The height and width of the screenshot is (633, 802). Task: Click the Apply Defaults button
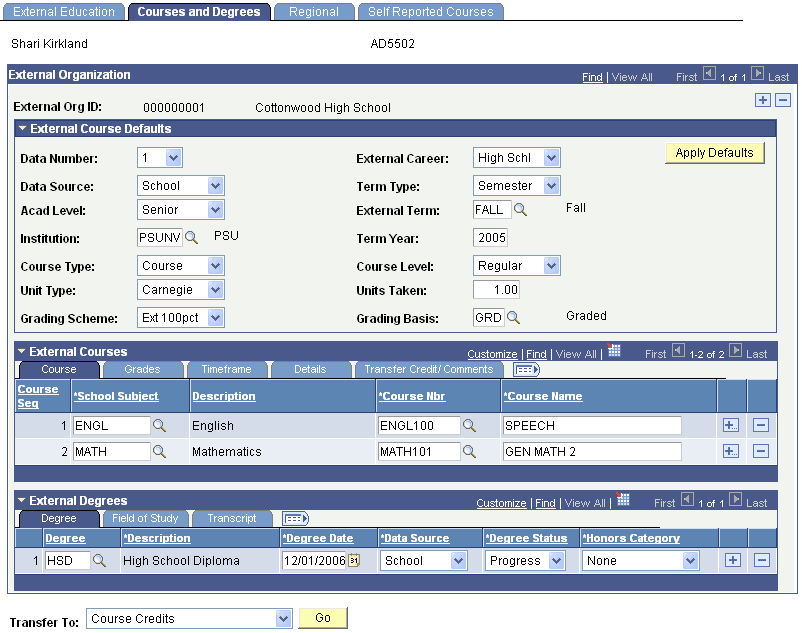coord(716,150)
